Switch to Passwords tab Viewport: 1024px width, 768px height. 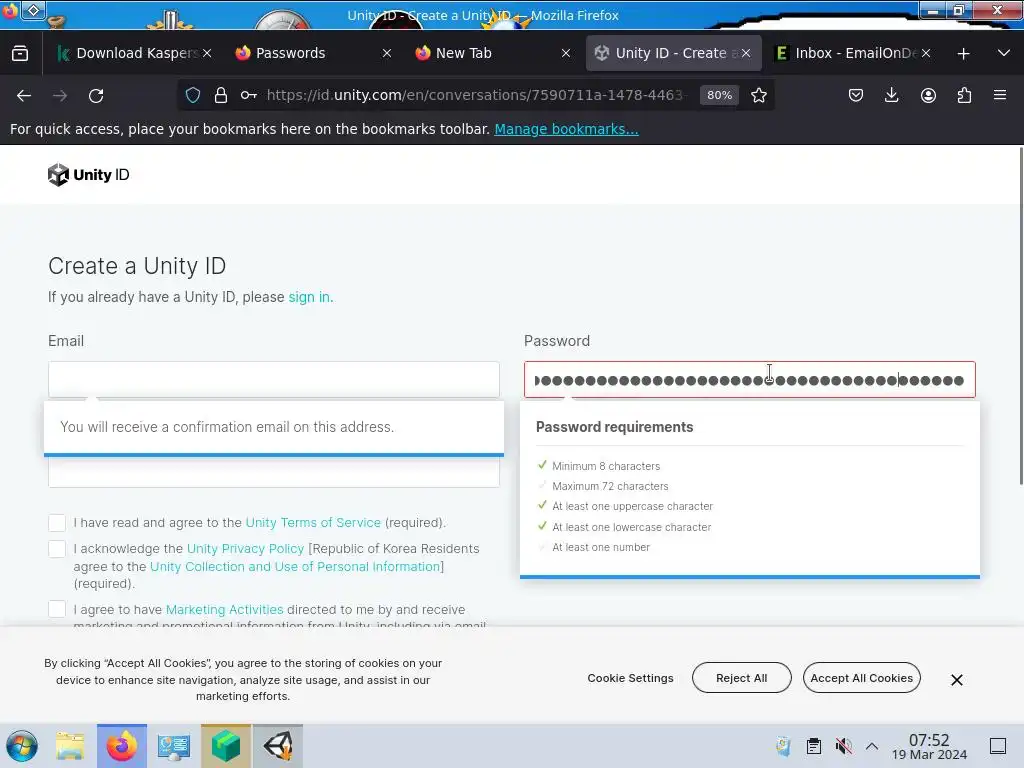pyautogui.click(x=313, y=53)
